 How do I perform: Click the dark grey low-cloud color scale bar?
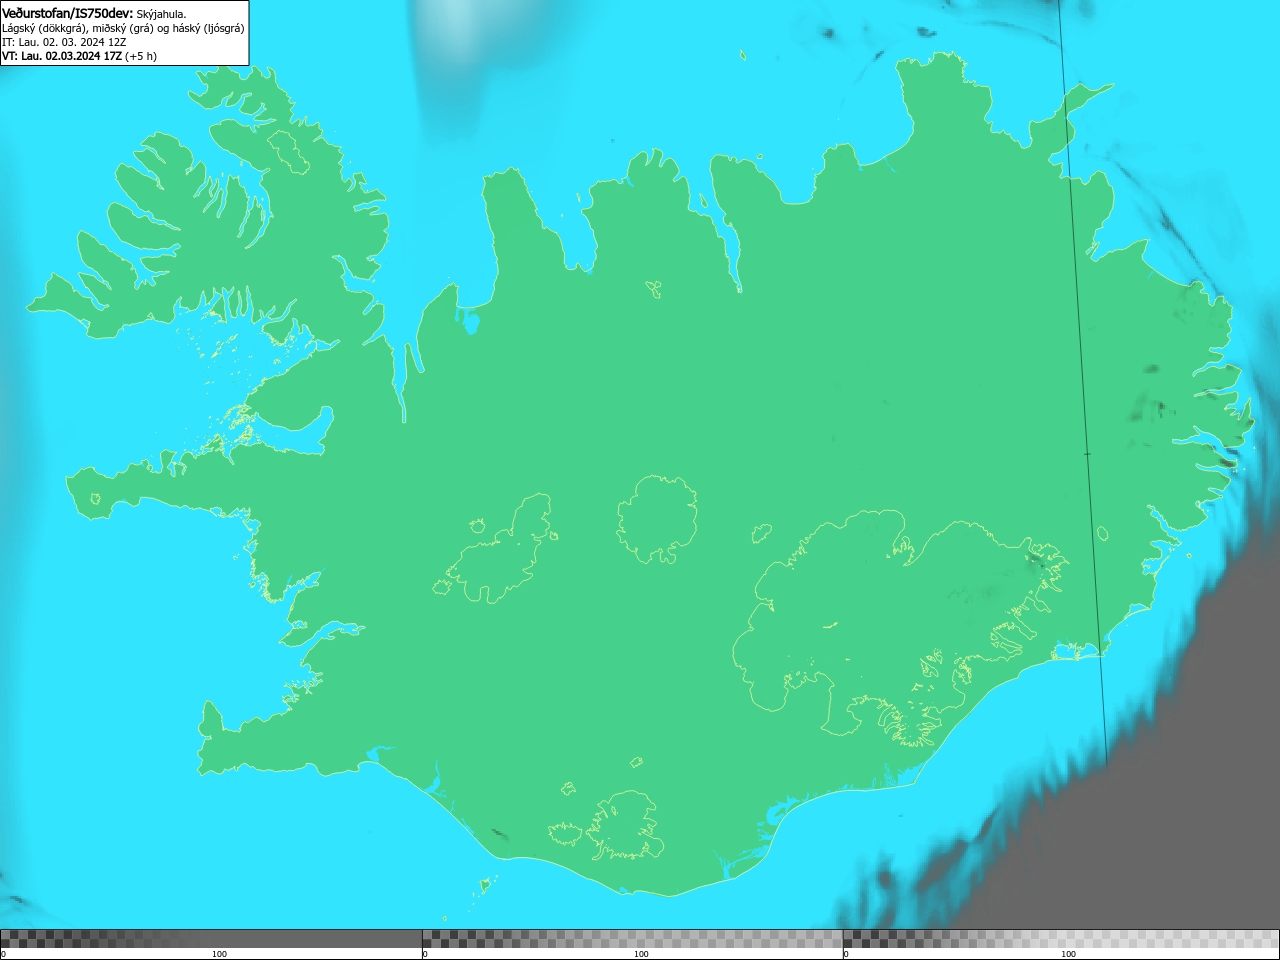tap(211, 938)
